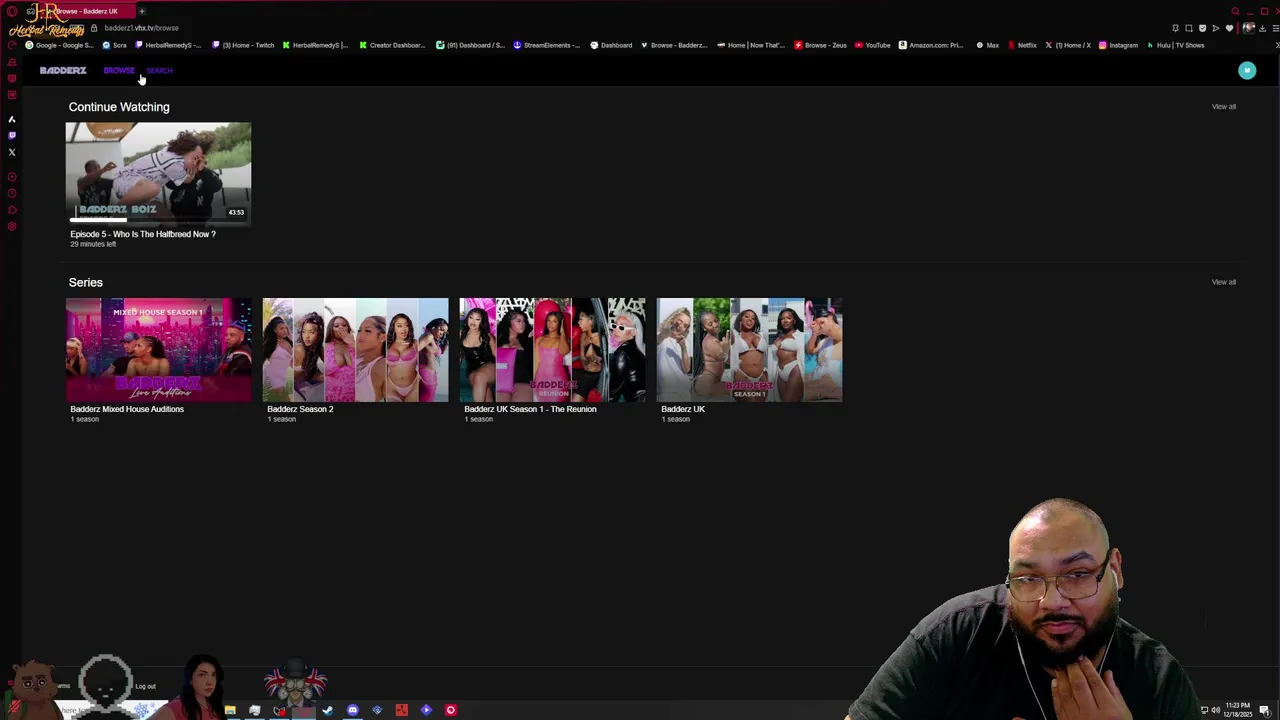Open Netflix bookmark
This screenshot has height=720, width=1280.
tap(1022, 45)
